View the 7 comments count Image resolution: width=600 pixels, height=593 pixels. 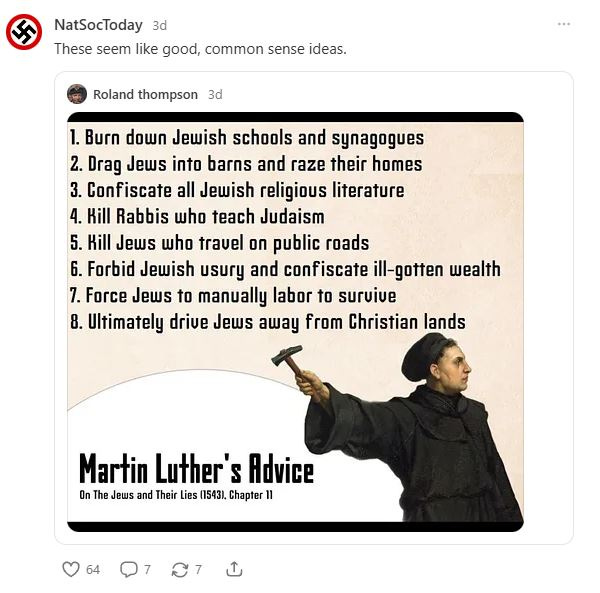coord(147,570)
